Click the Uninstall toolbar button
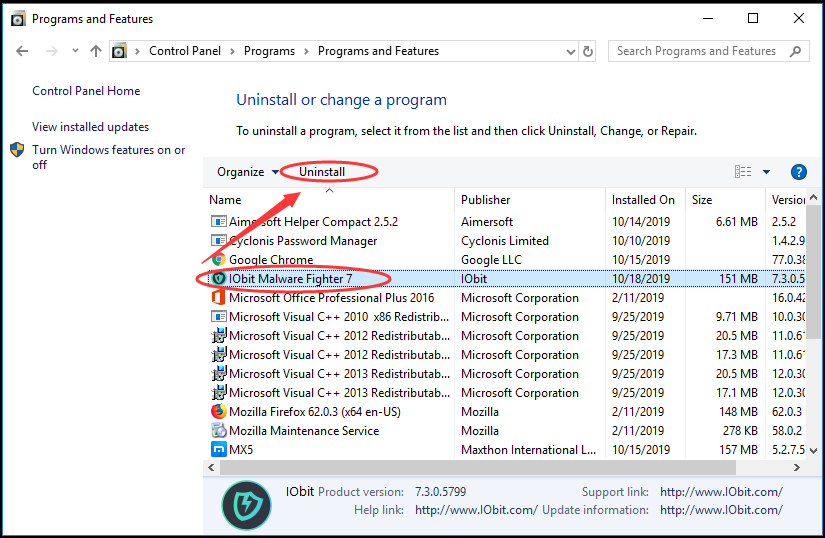Screen dimensions: 825x538 322,172
